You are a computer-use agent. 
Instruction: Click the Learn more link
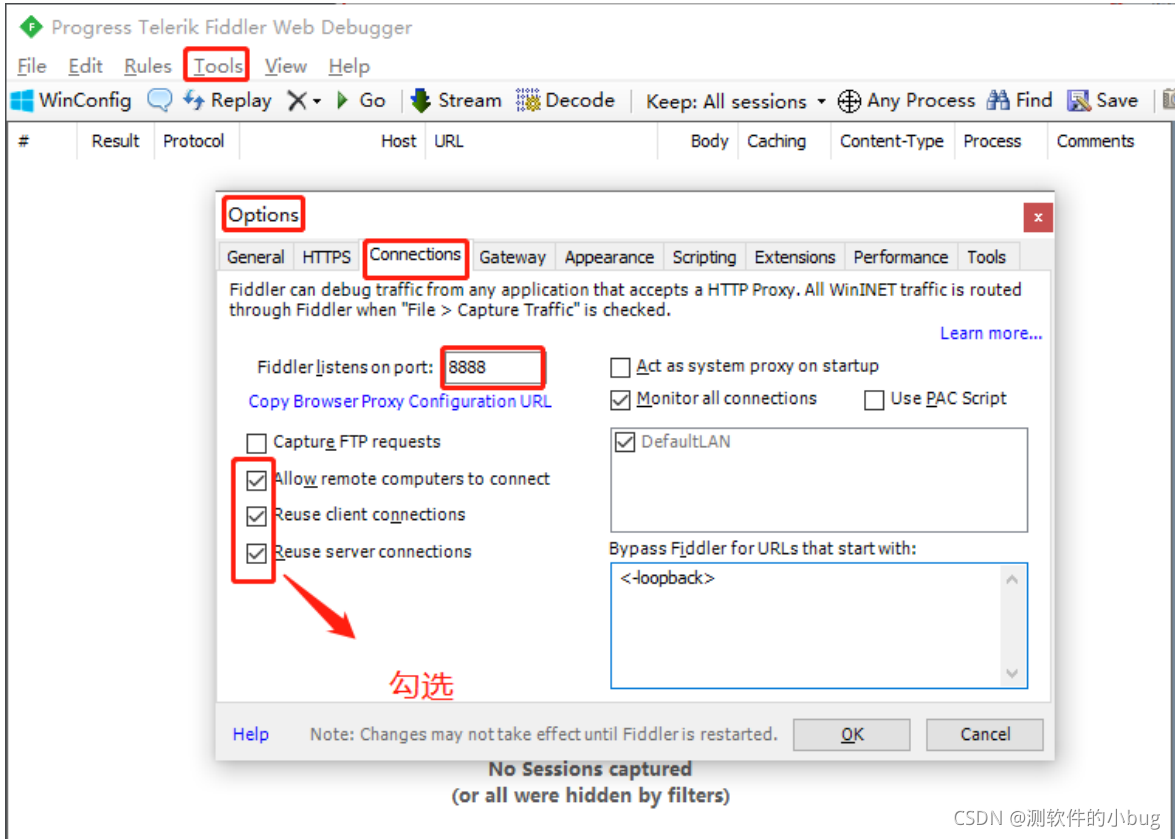coord(991,333)
